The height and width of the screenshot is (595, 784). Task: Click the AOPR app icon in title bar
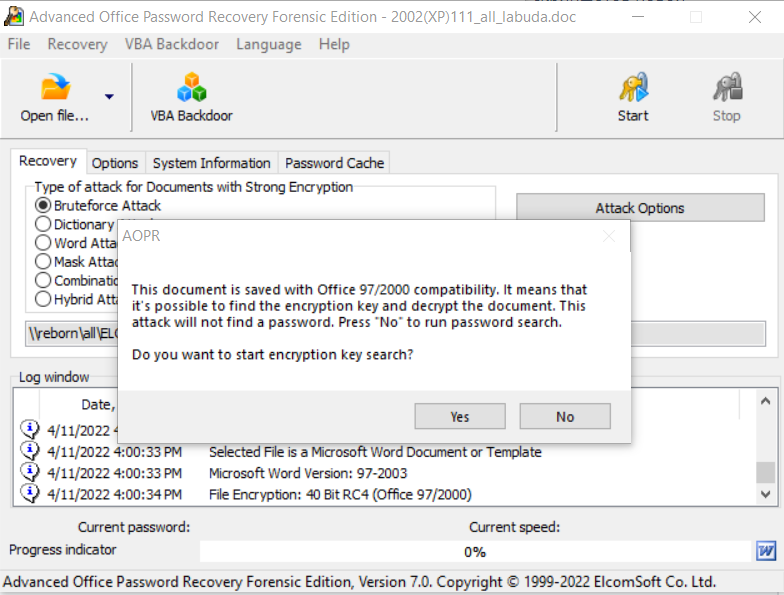click(x=14, y=16)
